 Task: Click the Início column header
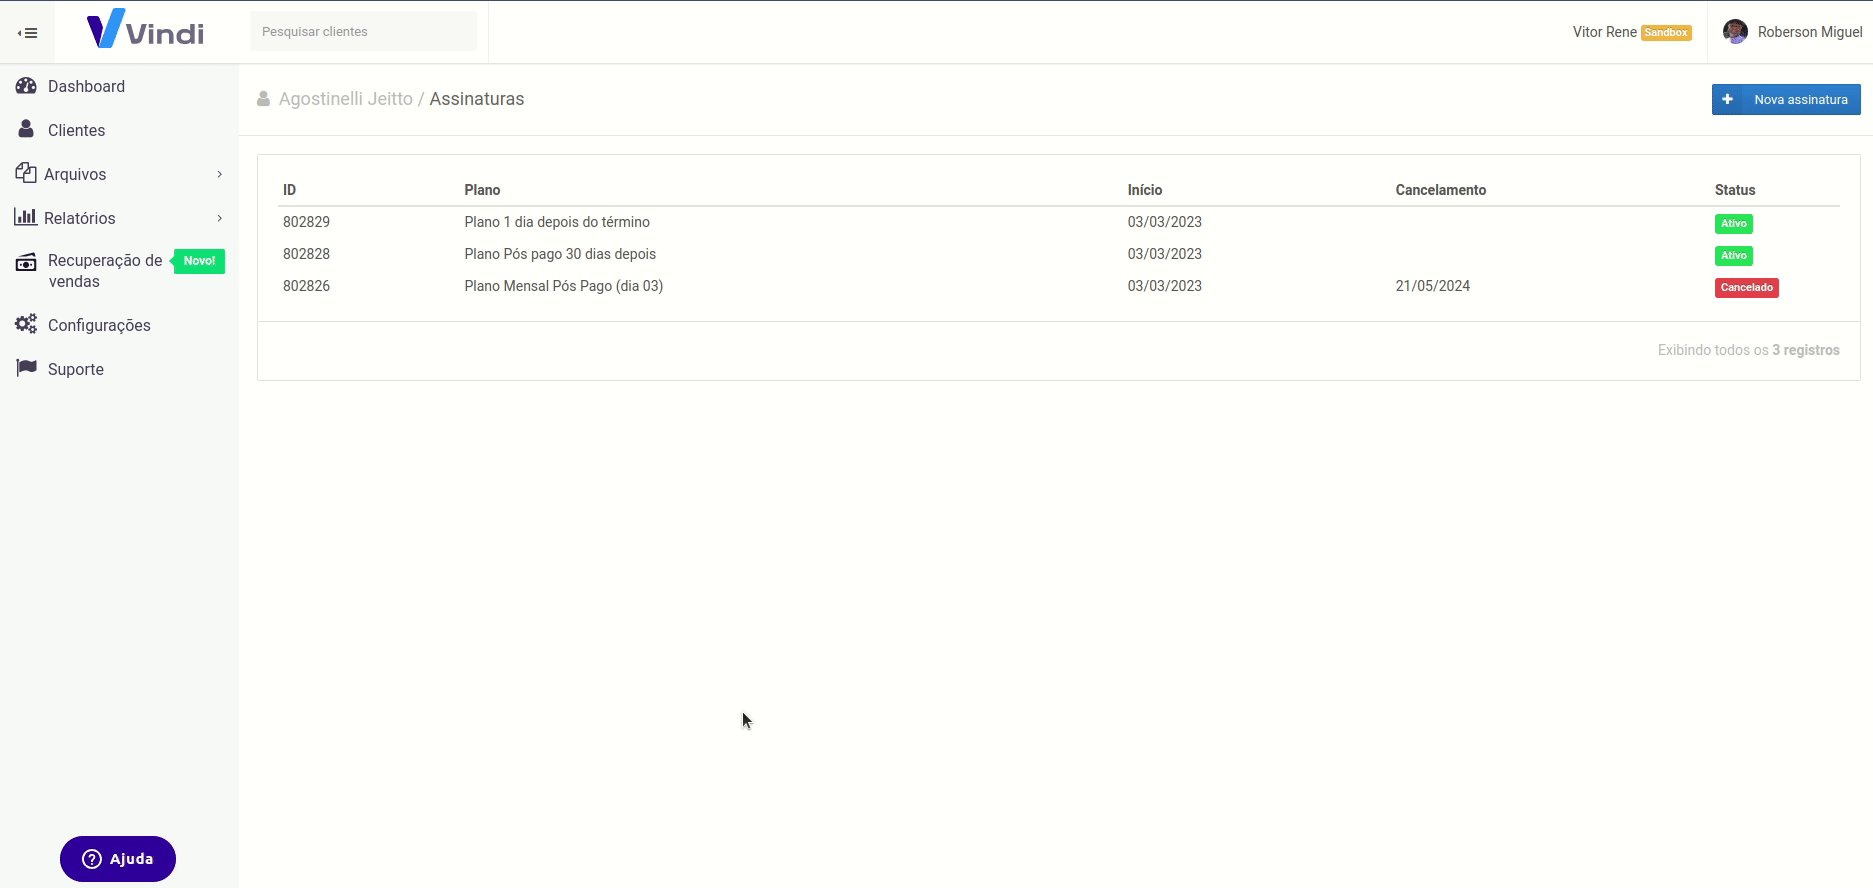1145,190
